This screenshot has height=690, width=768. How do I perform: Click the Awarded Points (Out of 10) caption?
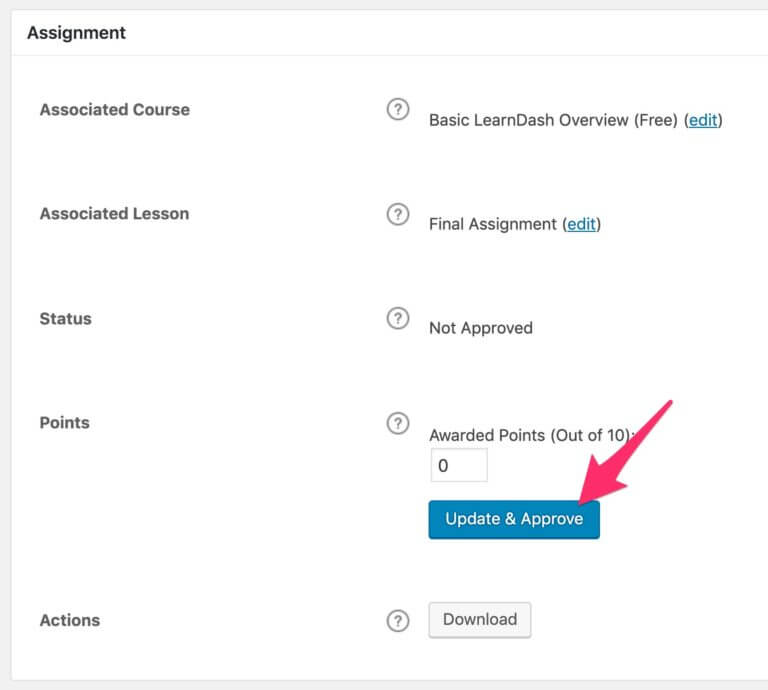(528, 435)
